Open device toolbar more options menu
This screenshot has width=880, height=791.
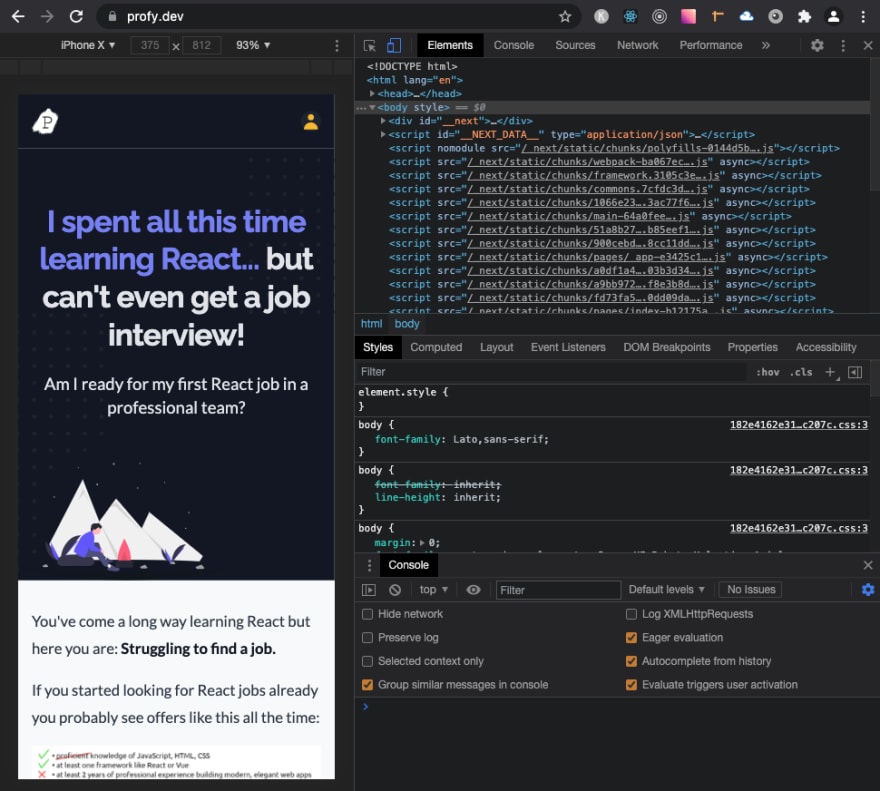[x=337, y=45]
